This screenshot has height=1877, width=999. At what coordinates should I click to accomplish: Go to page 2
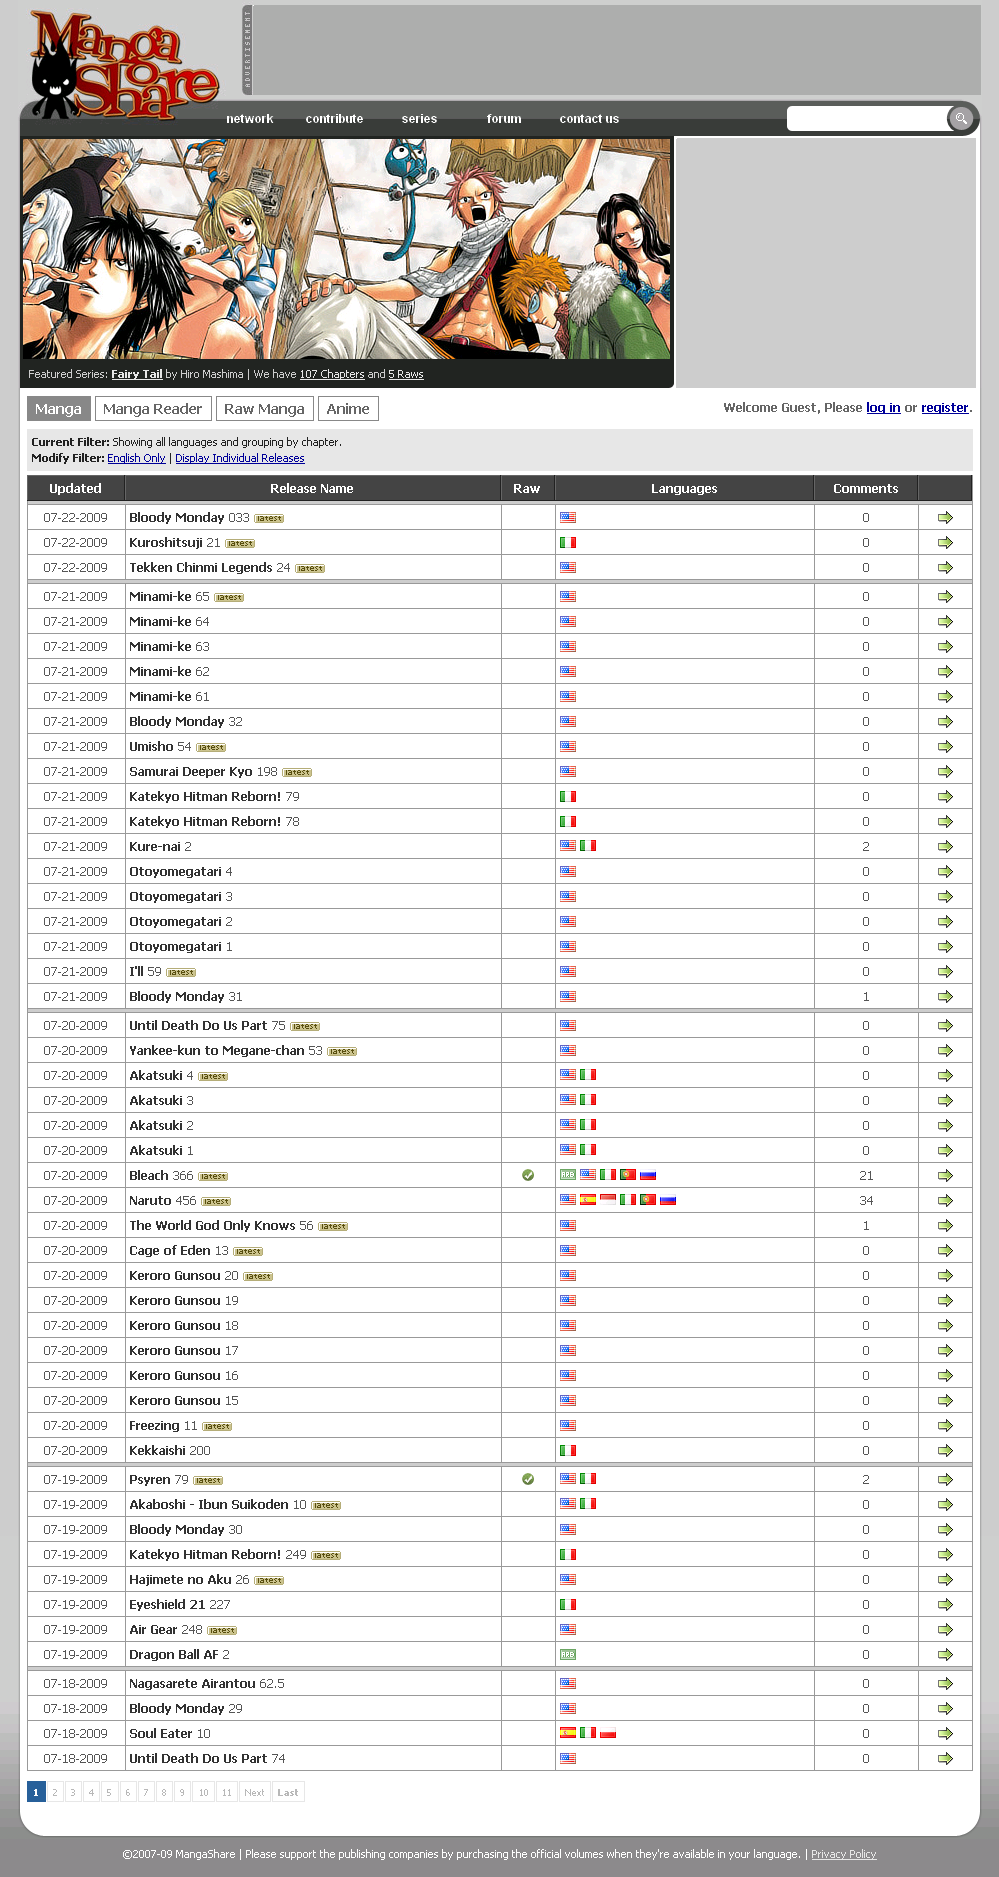[x=55, y=1792]
